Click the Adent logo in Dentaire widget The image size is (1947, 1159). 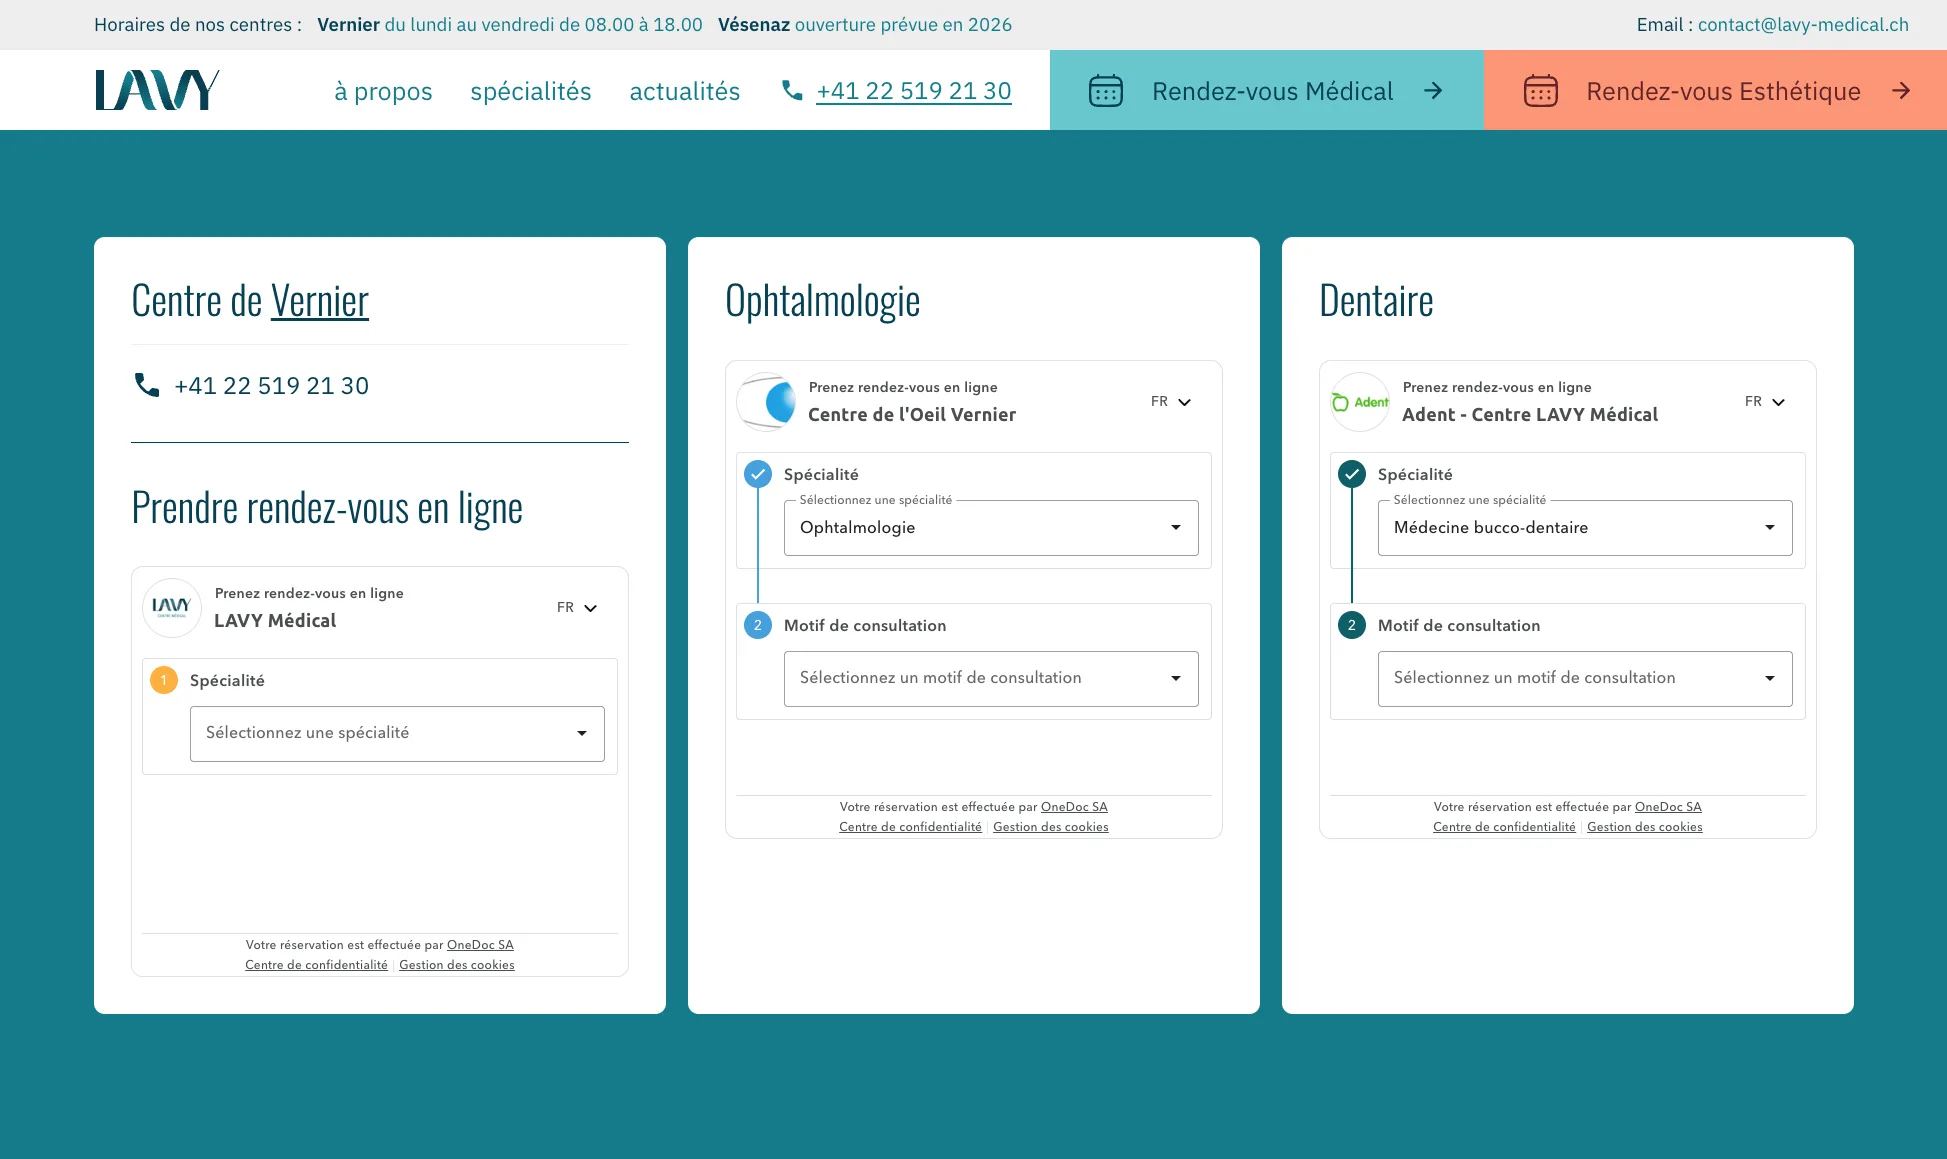click(1360, 402)
